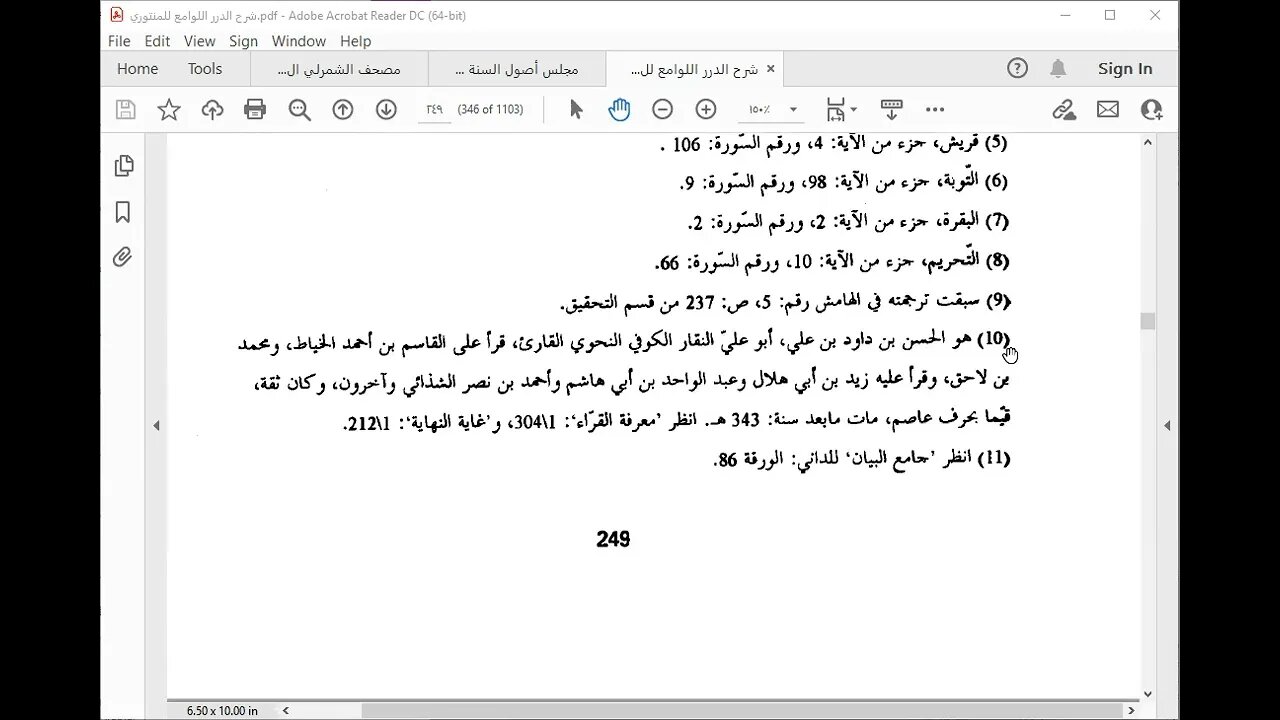Zoom in with plus icon
Image resolution: width=1280 pixels, height=720 pixels.
tap(706, 110)
